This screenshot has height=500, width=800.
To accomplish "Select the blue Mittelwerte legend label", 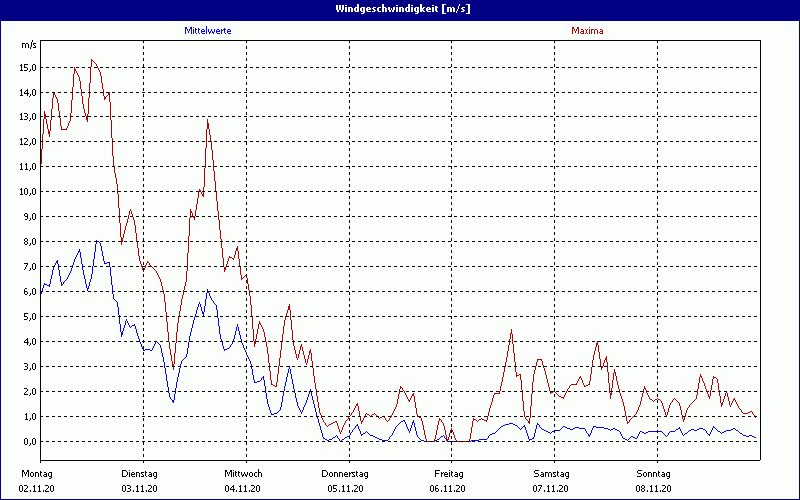I will click(208, 31).
